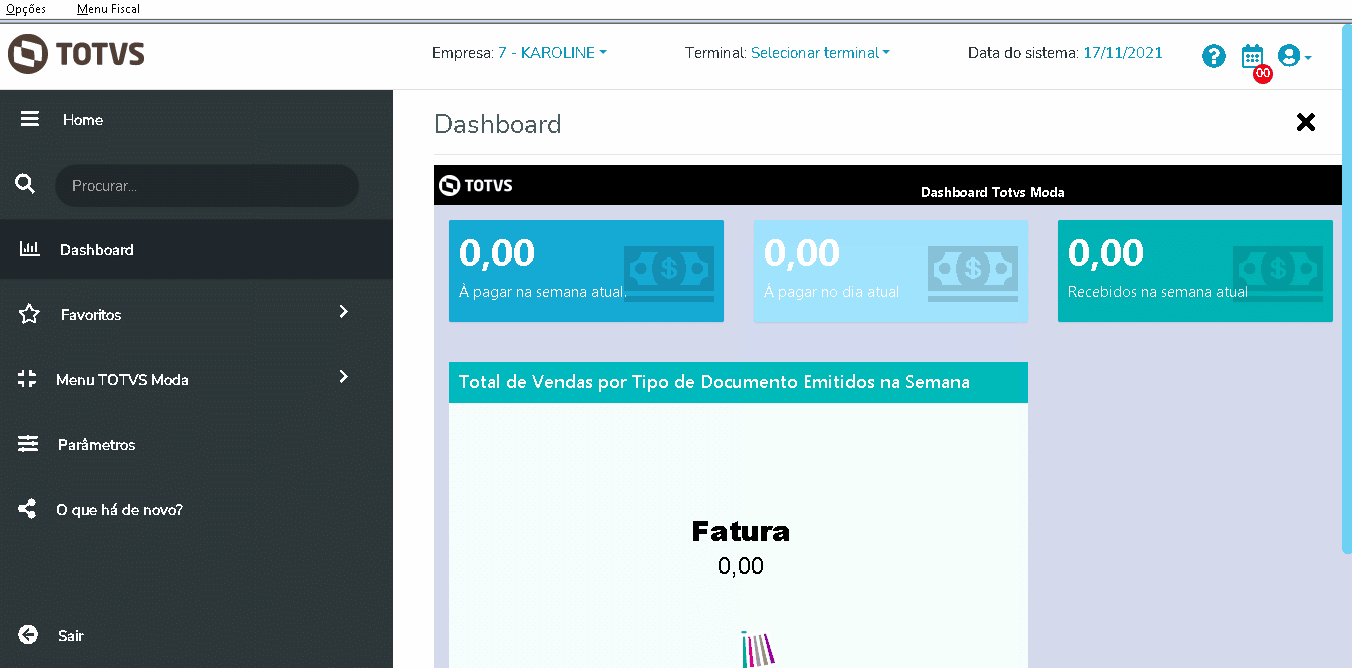Click the Dashboard page heading text

click(x=498, y=124)
